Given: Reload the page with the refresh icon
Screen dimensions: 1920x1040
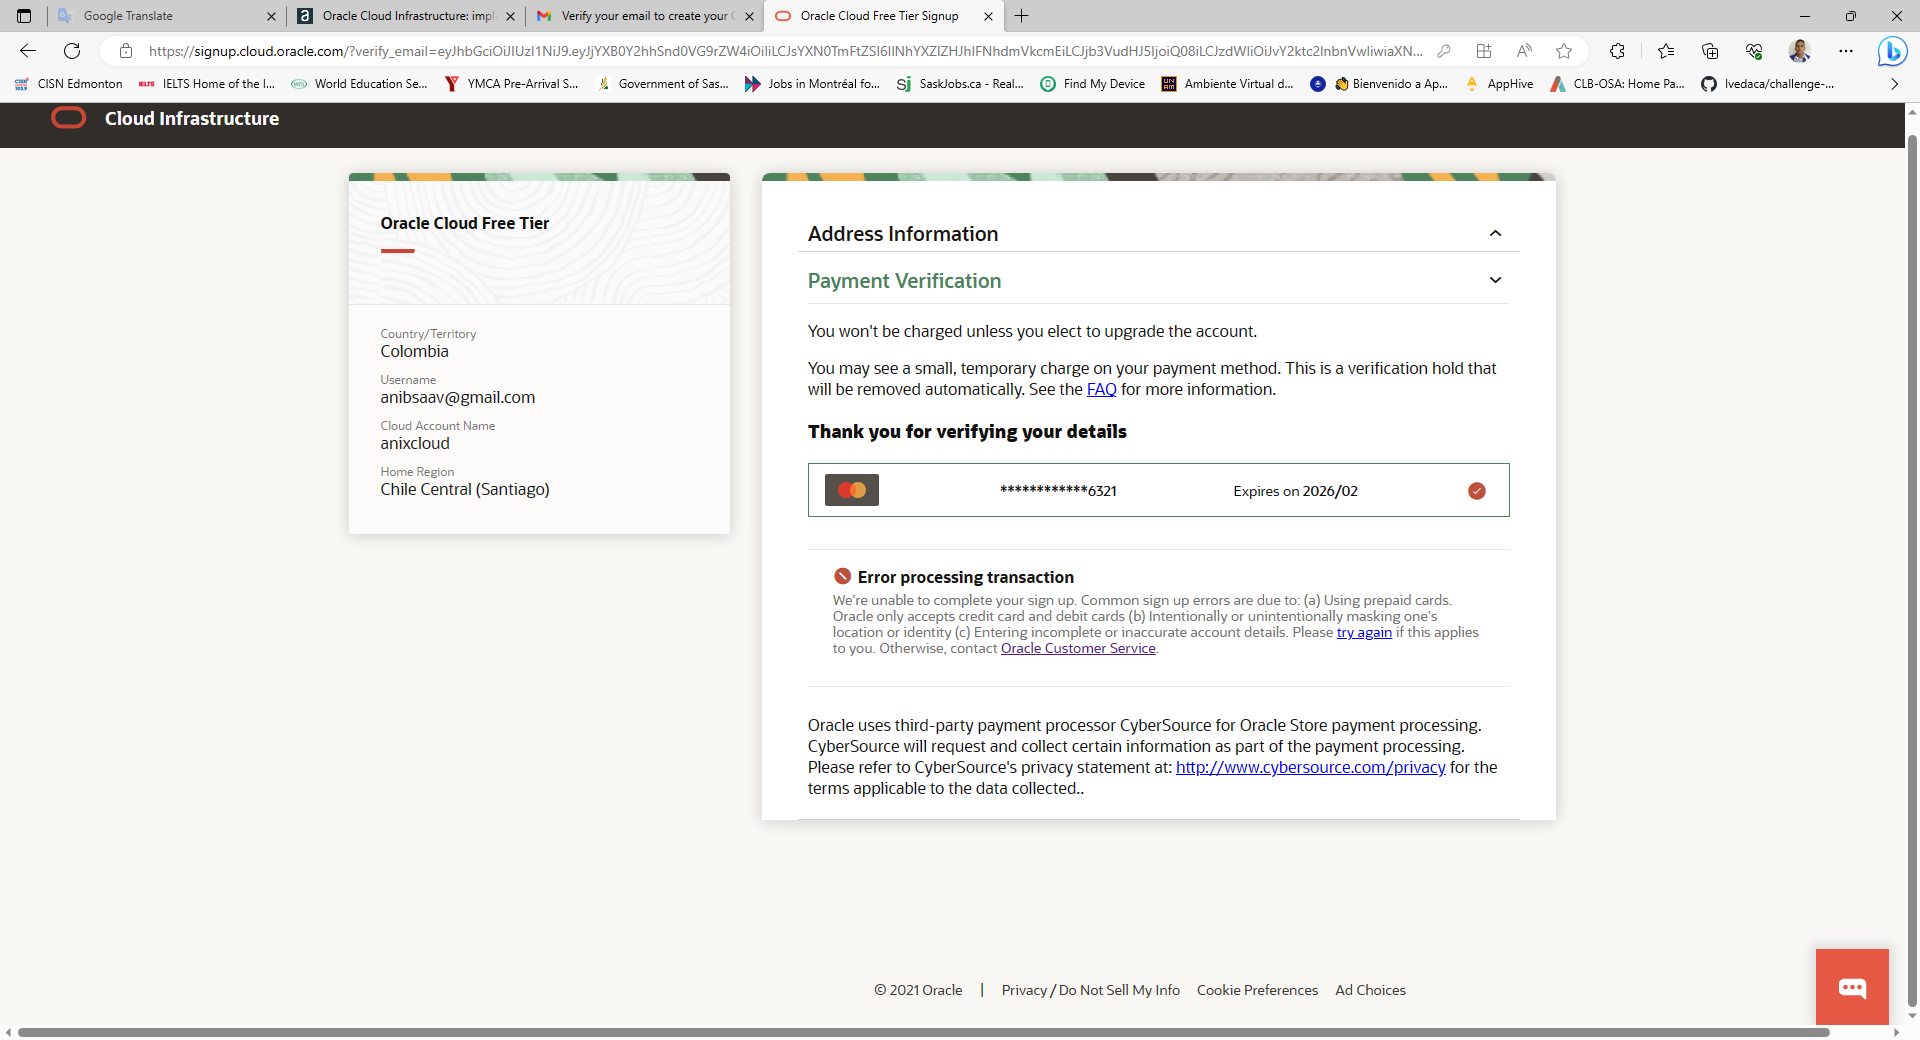Looking at the screenshot, I should coord(72,51).
